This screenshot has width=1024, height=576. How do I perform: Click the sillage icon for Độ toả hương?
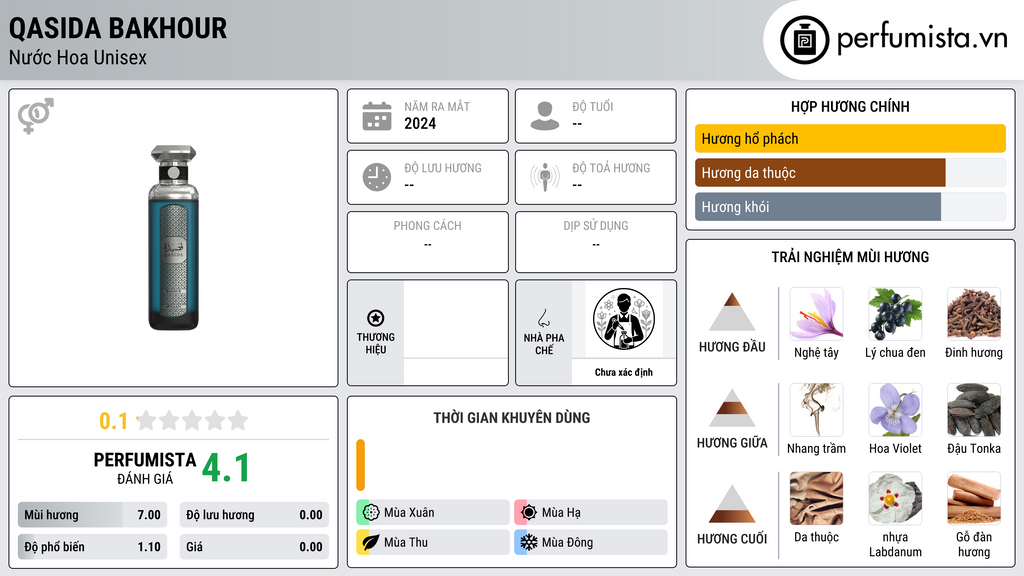pyautogui.click(x=545, y=177)
